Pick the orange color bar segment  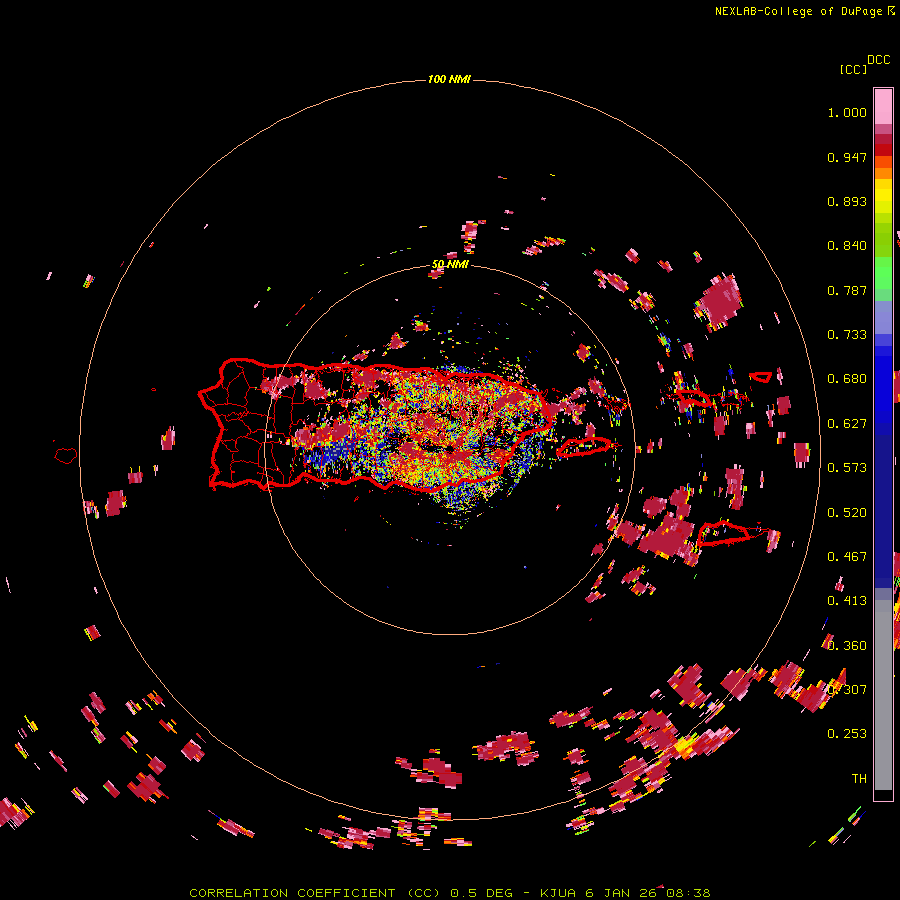(883, 173)
